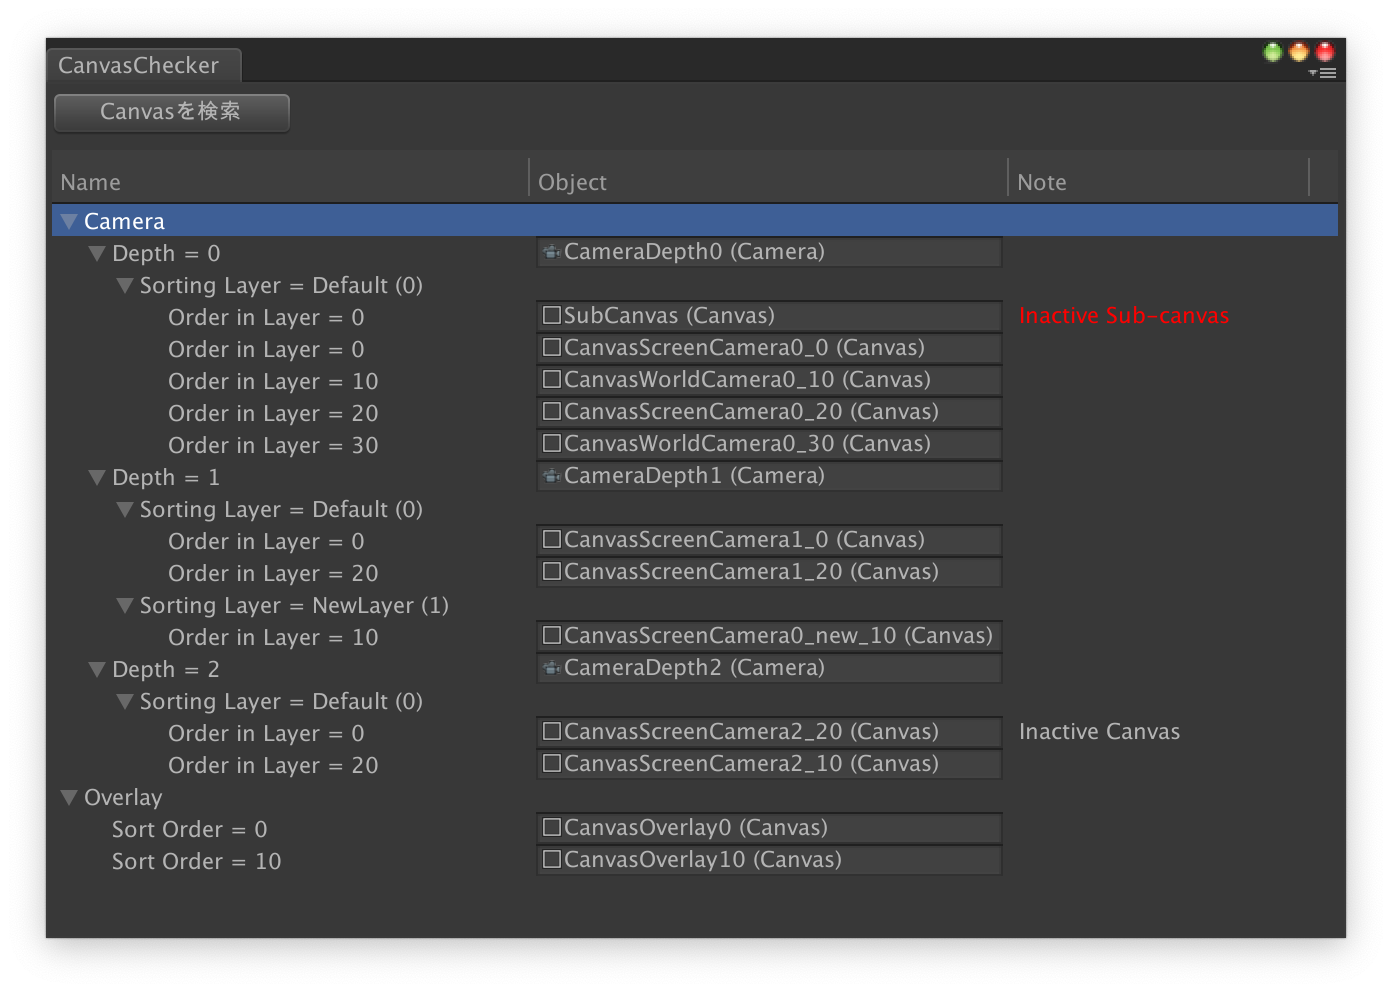
Task: Collapse the Overlay group
Action: (x=69, y=797)
